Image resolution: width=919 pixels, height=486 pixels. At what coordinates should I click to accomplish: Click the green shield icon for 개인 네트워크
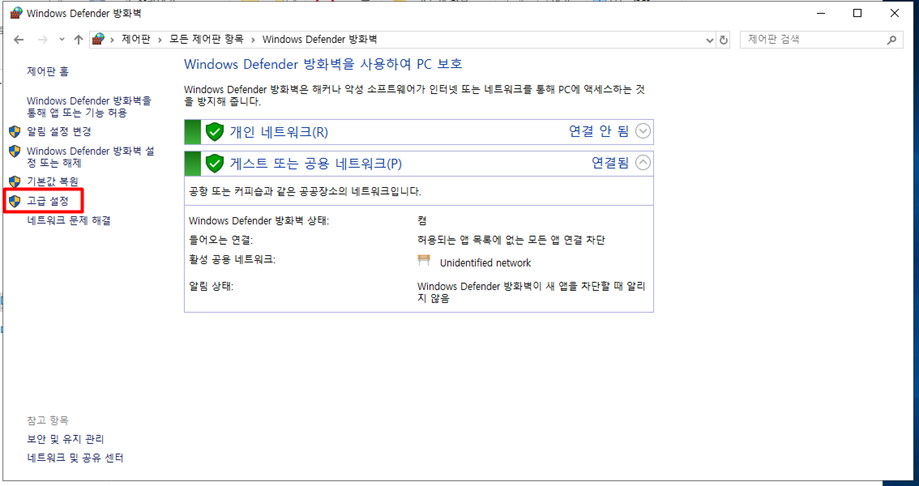215,132
